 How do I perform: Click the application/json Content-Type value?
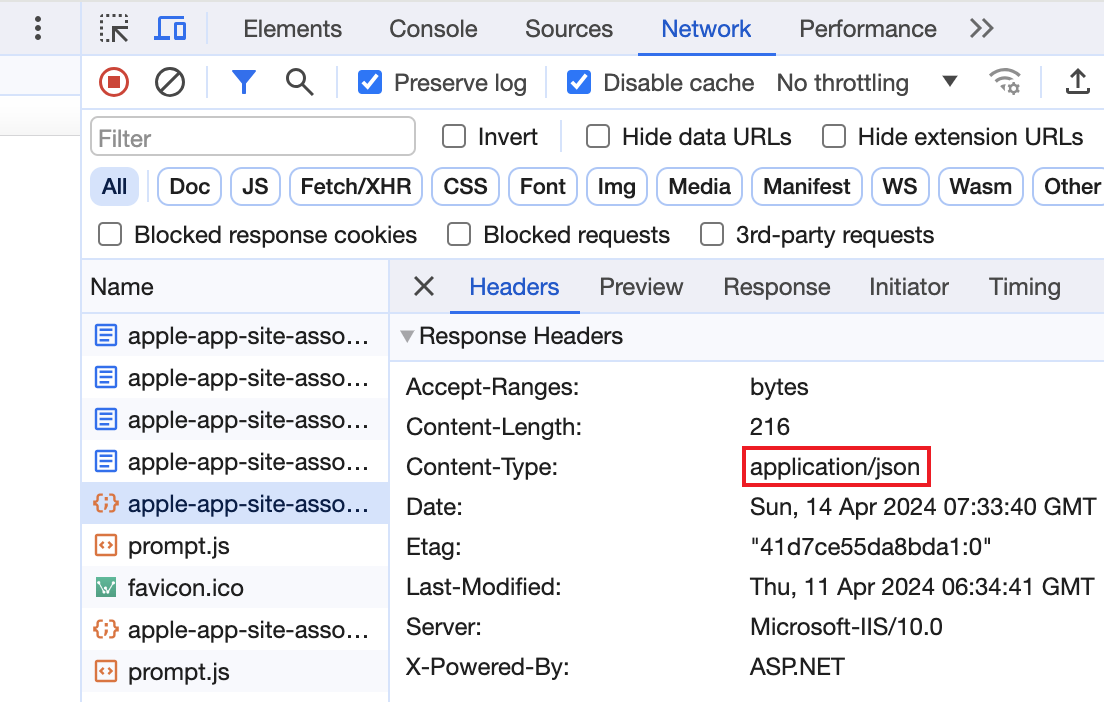(835, 467)
